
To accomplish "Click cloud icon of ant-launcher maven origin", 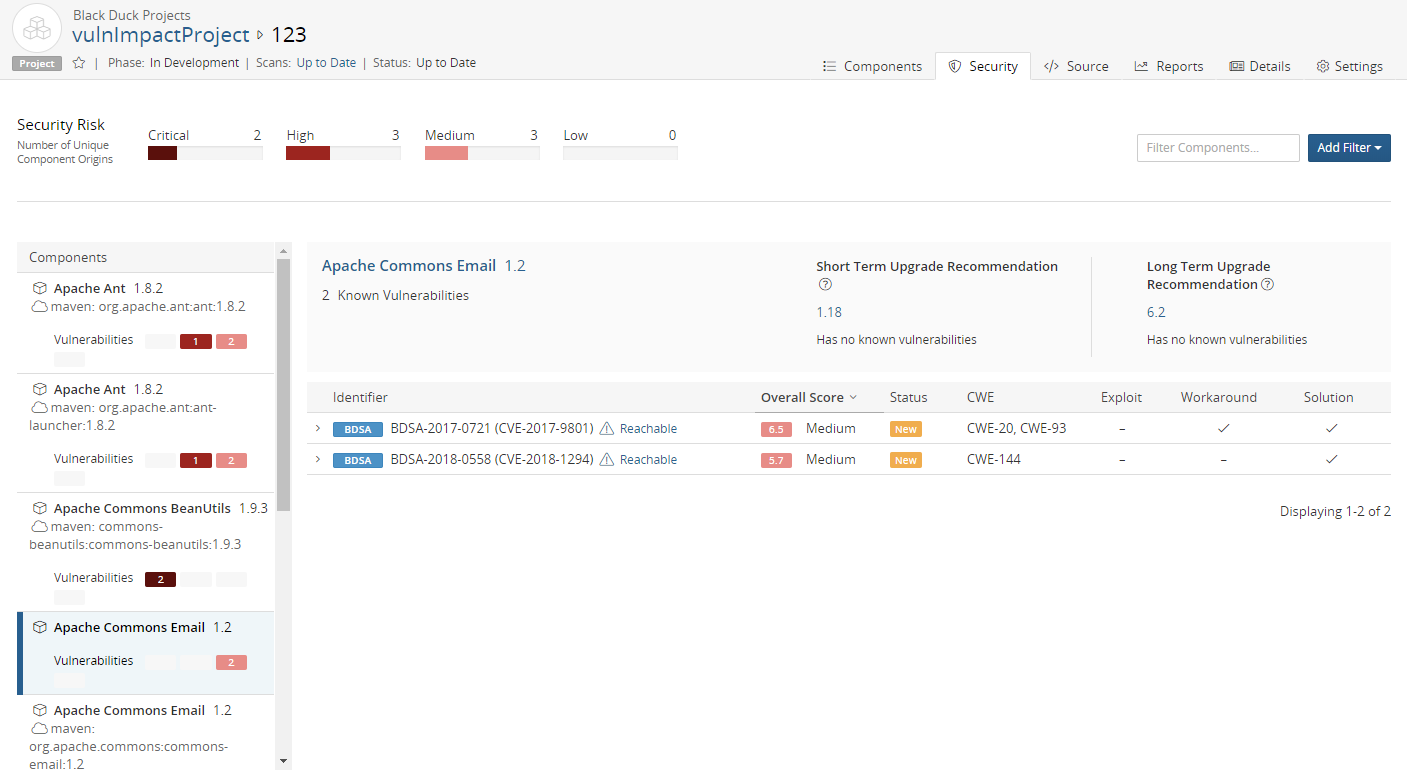I will coord(39,408).
